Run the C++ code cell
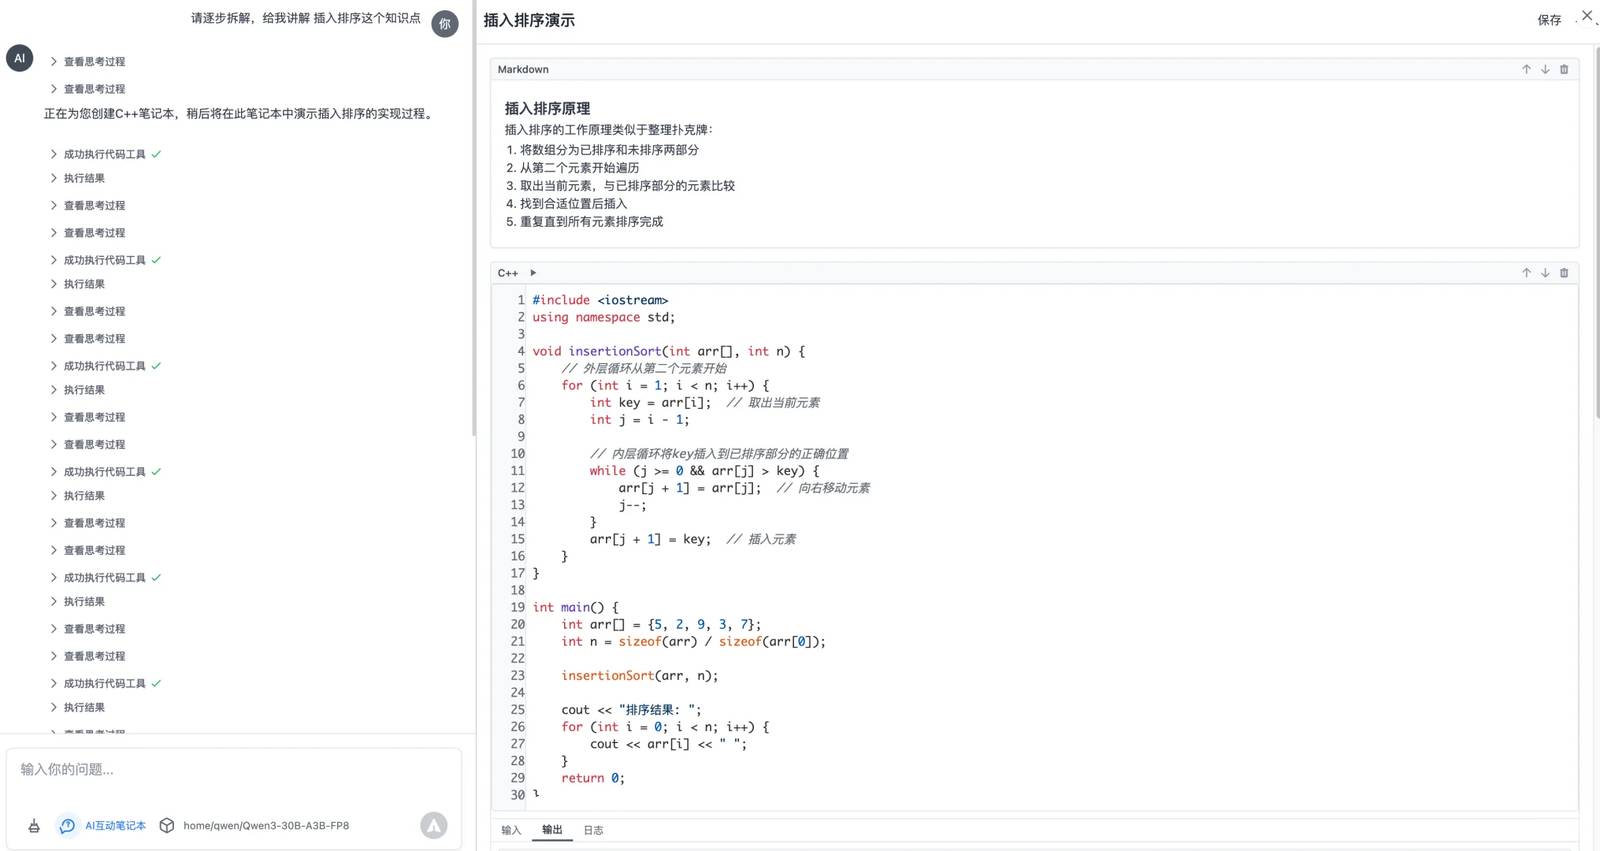The height and width of the screenshot is (851, 1600). tap(533, 273)
